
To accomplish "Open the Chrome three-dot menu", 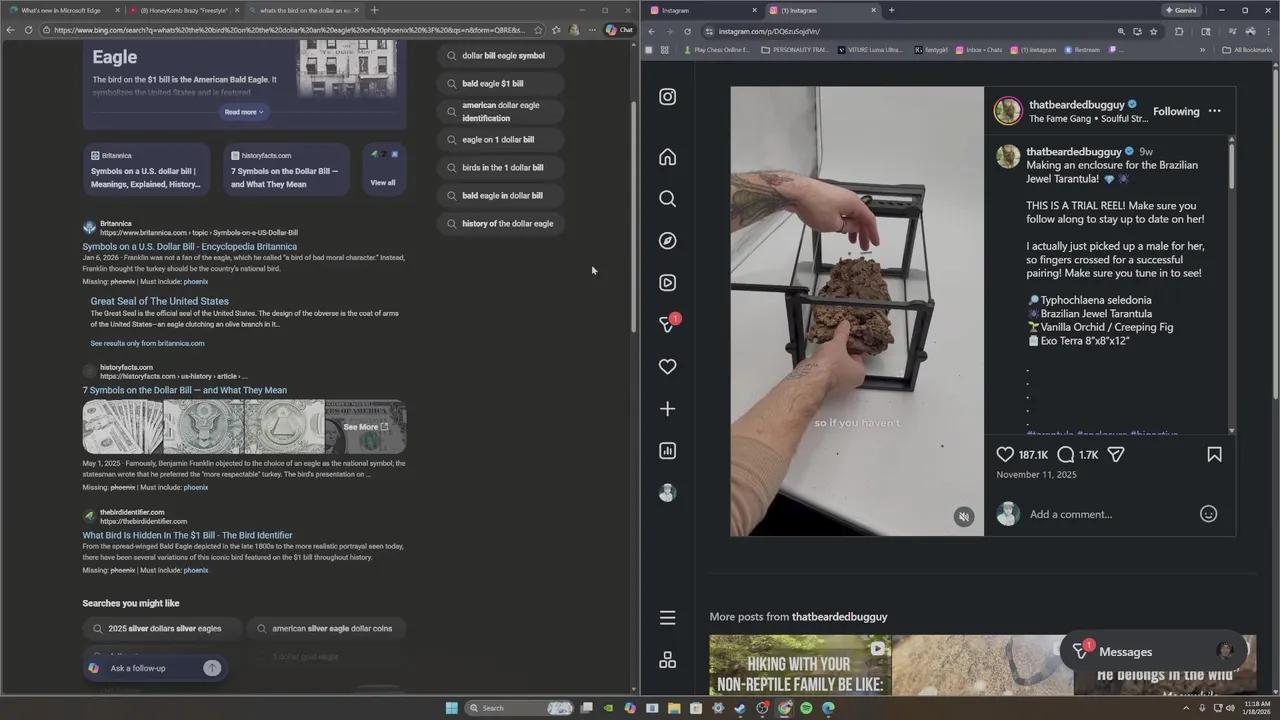I will tap(1269, 31).
